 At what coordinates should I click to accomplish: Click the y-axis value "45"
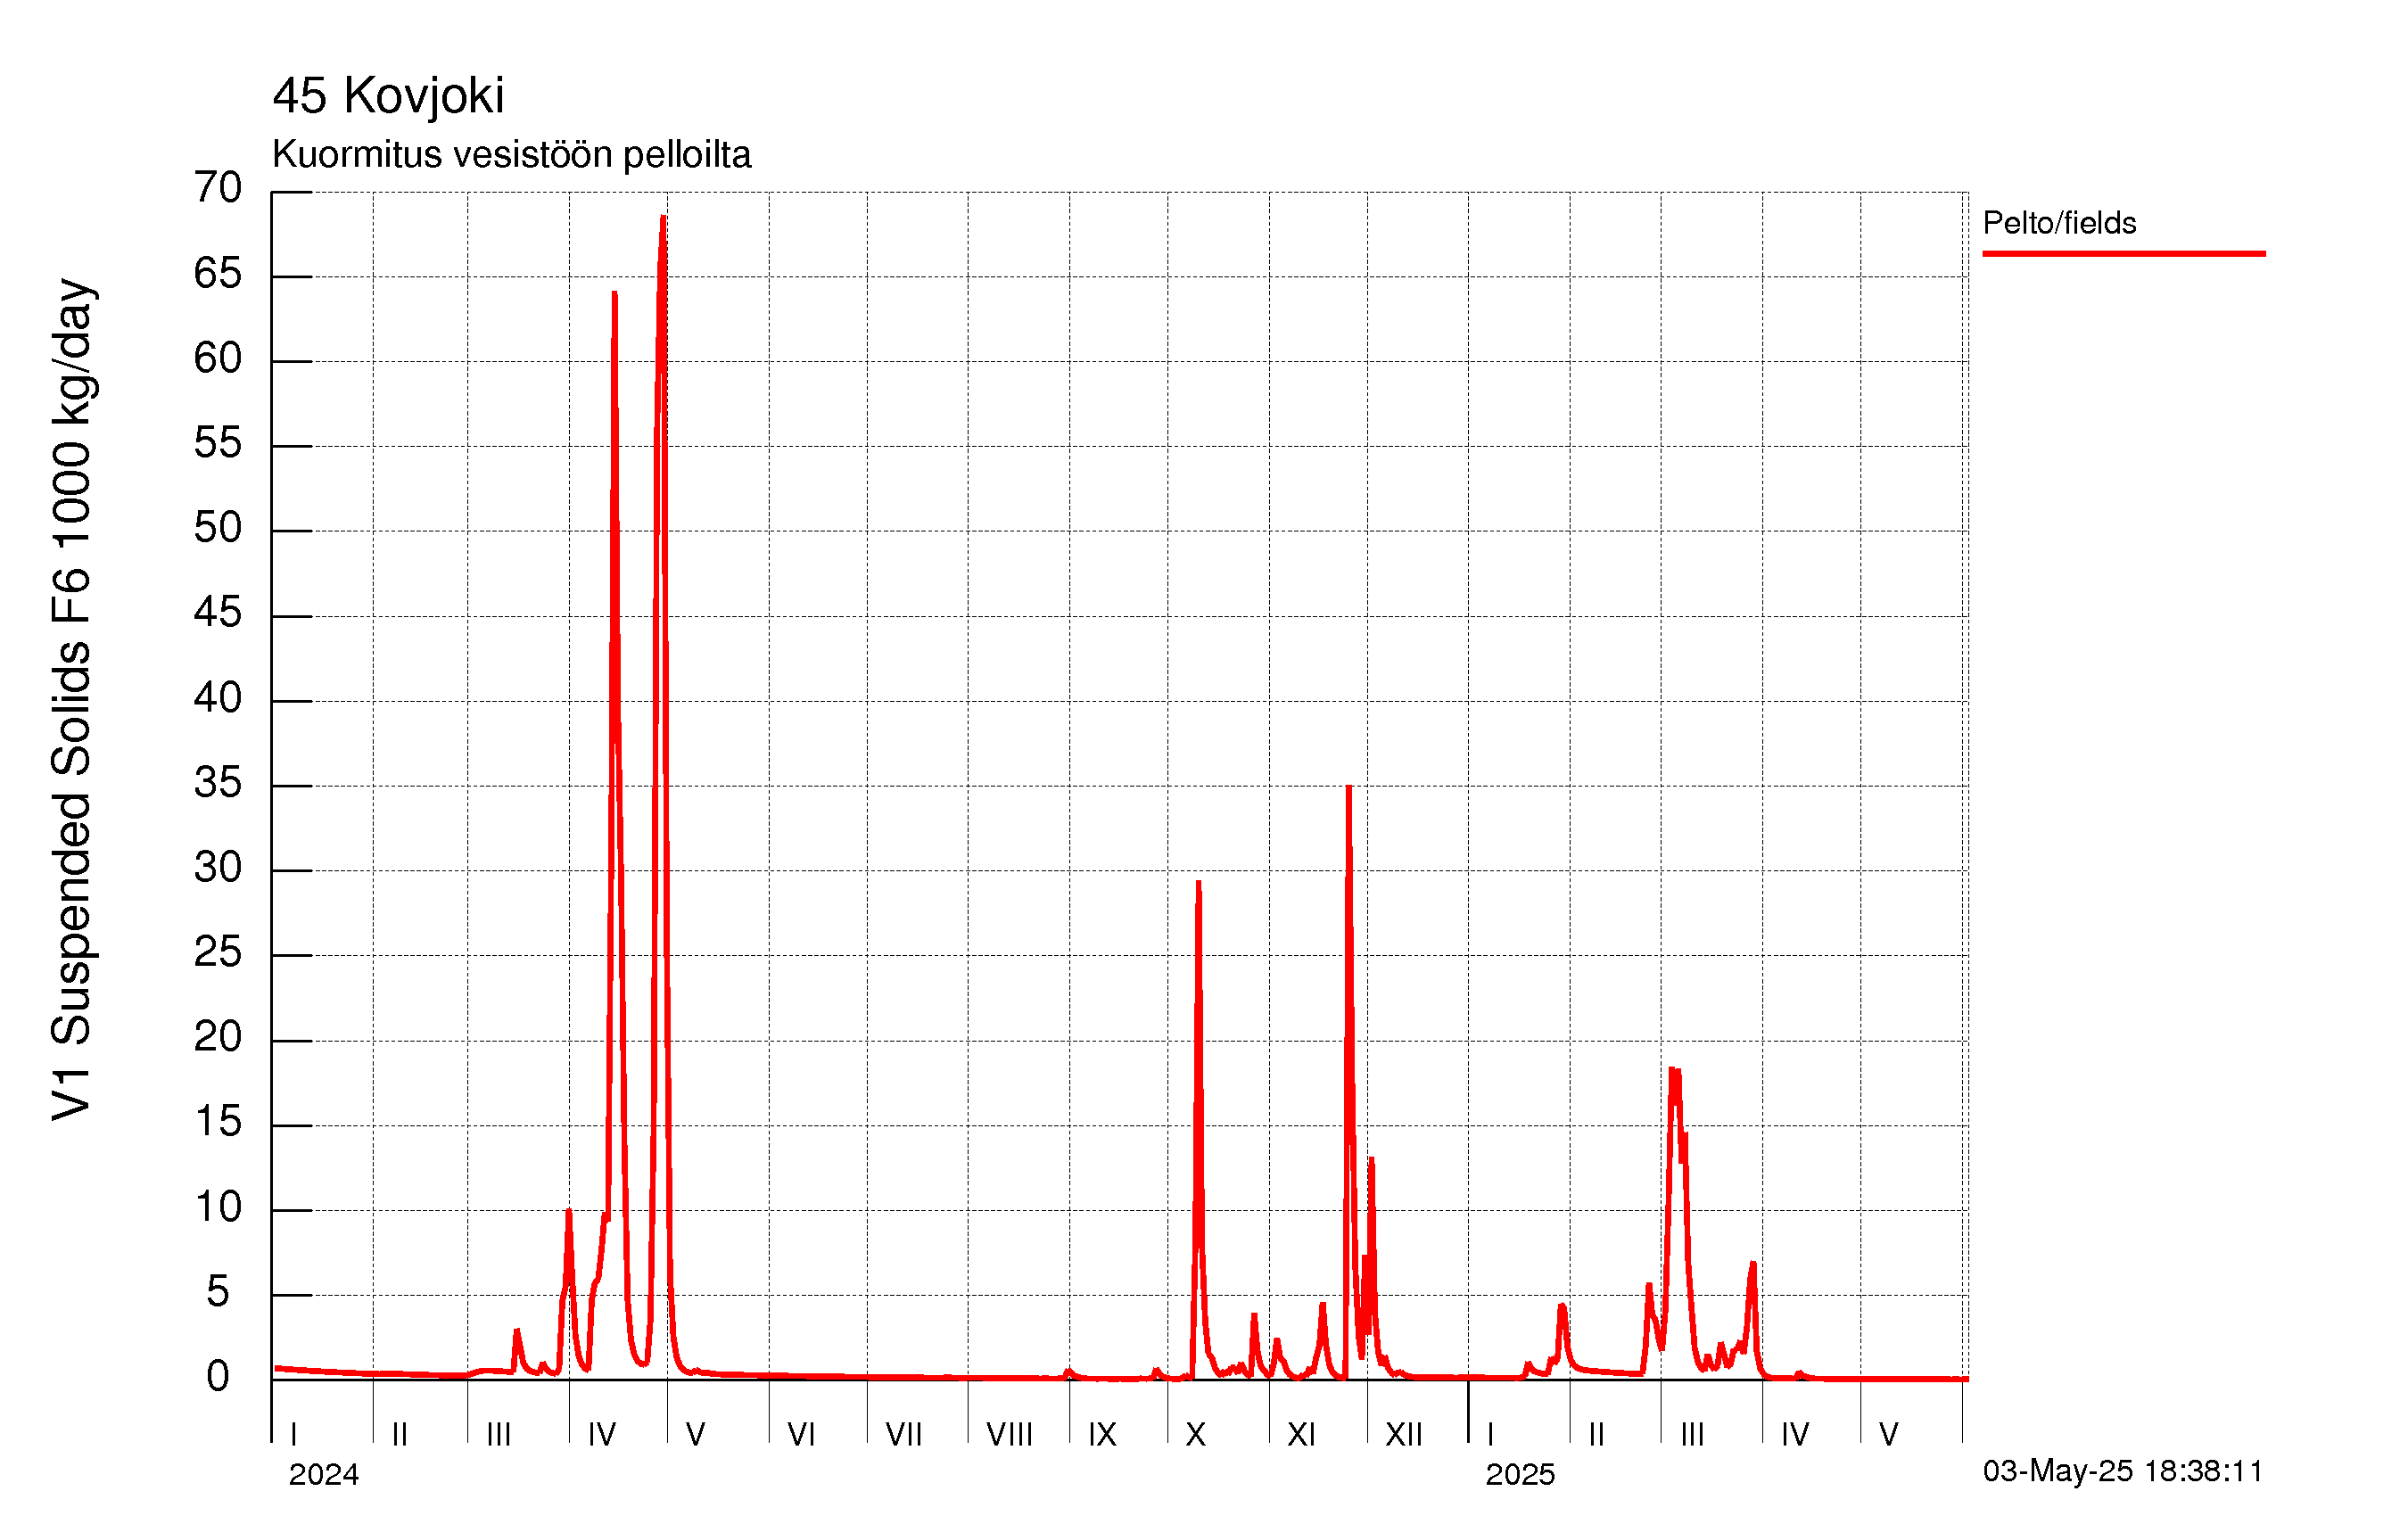[x=218, y=612]
